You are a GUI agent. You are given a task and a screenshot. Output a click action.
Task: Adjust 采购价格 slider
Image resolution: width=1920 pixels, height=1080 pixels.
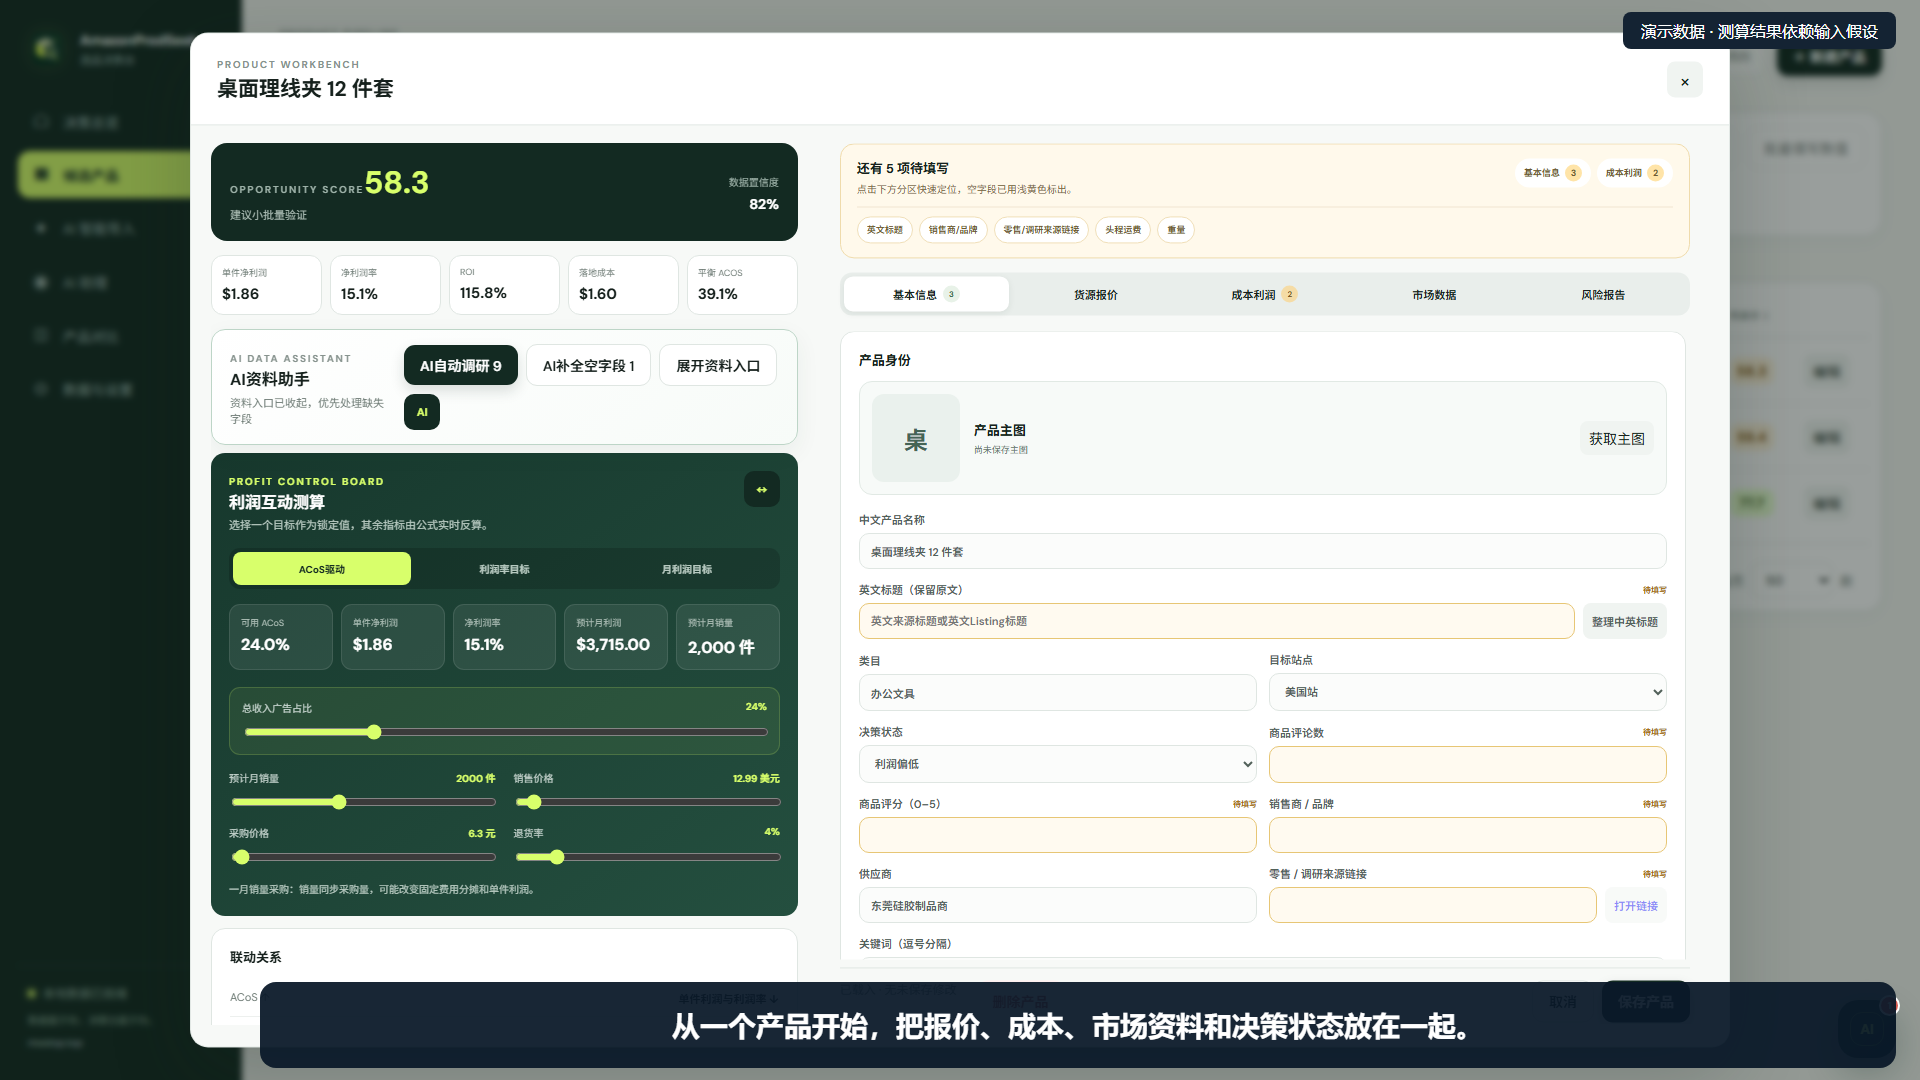tap(363, 857)
